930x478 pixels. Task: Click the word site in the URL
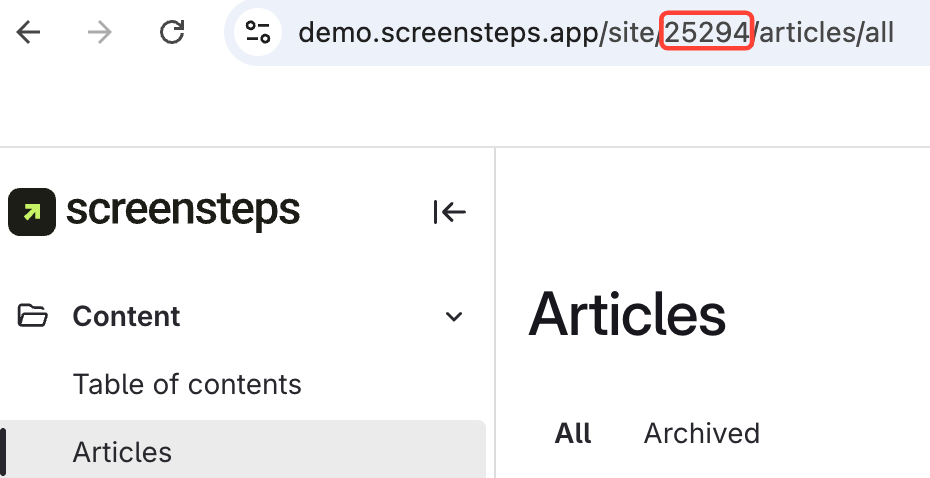630,33
